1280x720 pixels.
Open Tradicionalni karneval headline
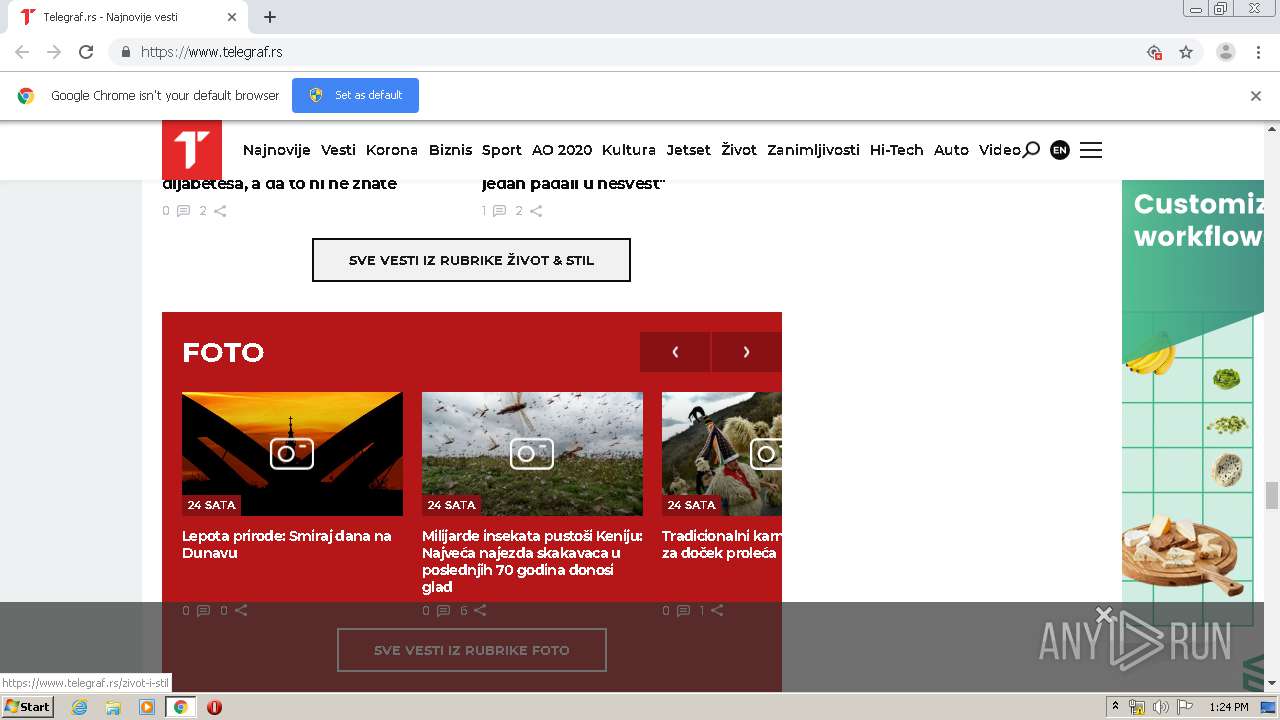click(721, 544)
